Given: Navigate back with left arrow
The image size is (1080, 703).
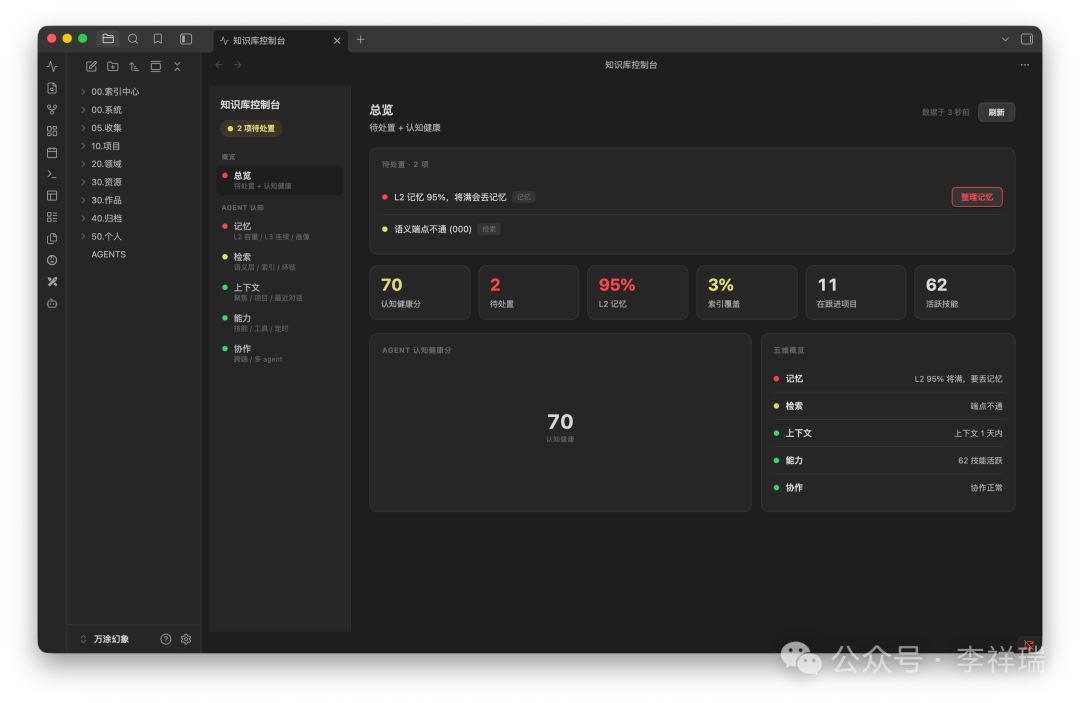Looking at the screenshot, I should [x=219, y=65].
